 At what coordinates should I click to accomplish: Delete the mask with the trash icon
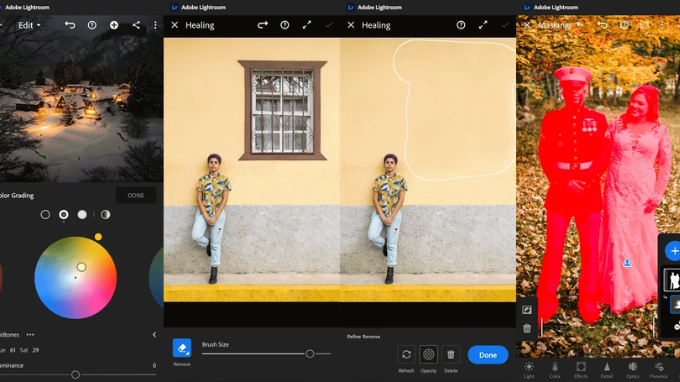pyautogui.click(x=527, y=328)
